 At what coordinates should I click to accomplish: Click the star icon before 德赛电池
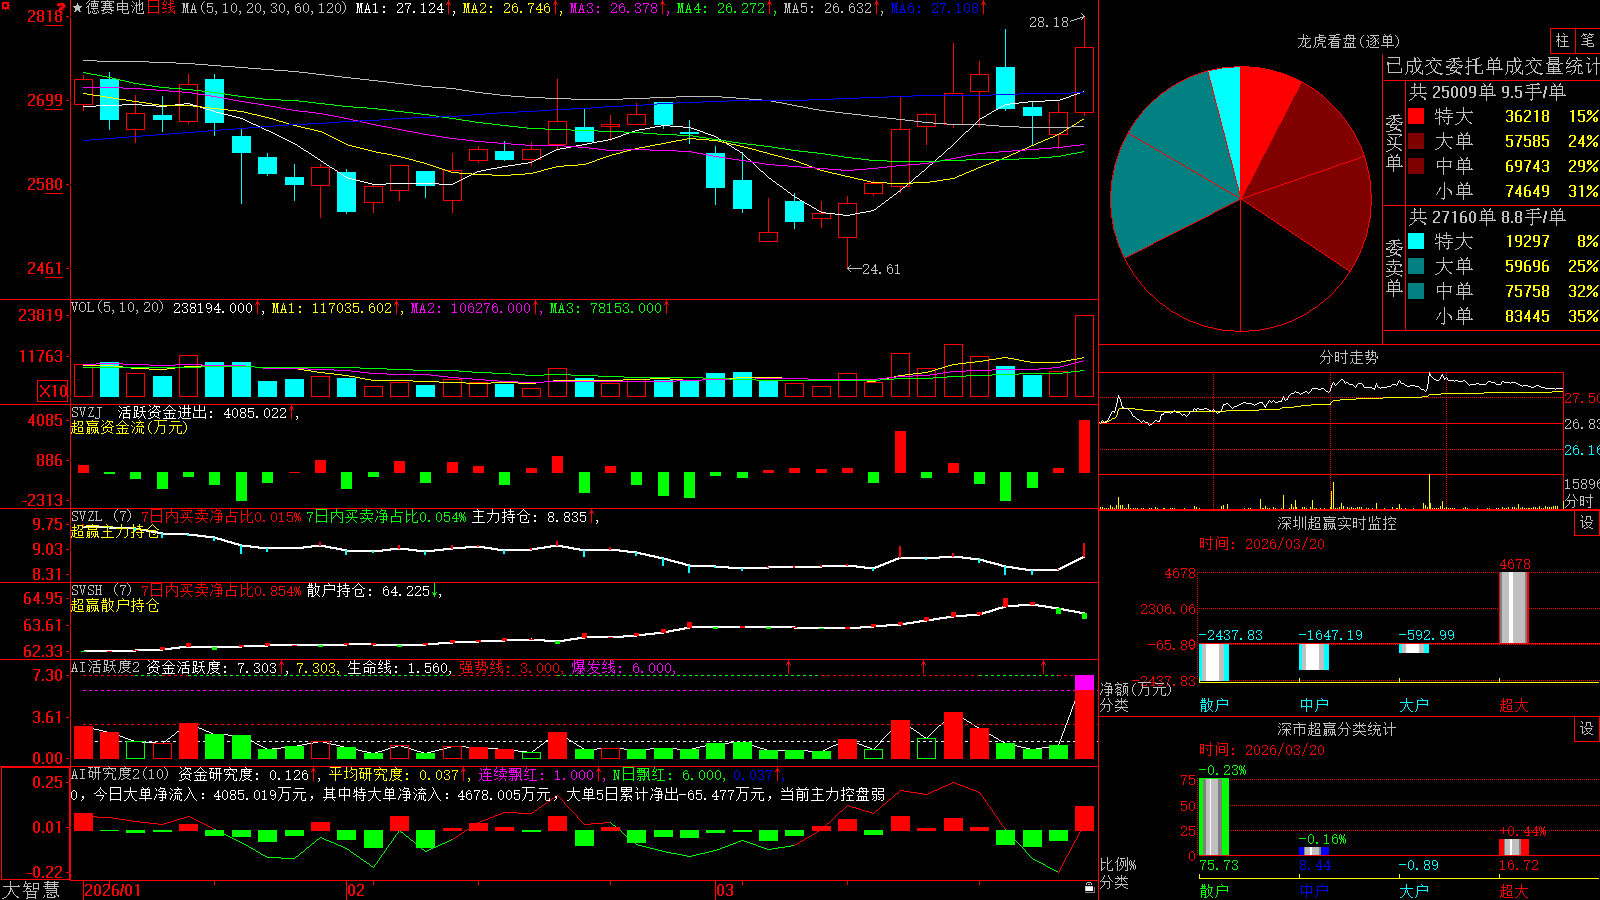point(77,8)
